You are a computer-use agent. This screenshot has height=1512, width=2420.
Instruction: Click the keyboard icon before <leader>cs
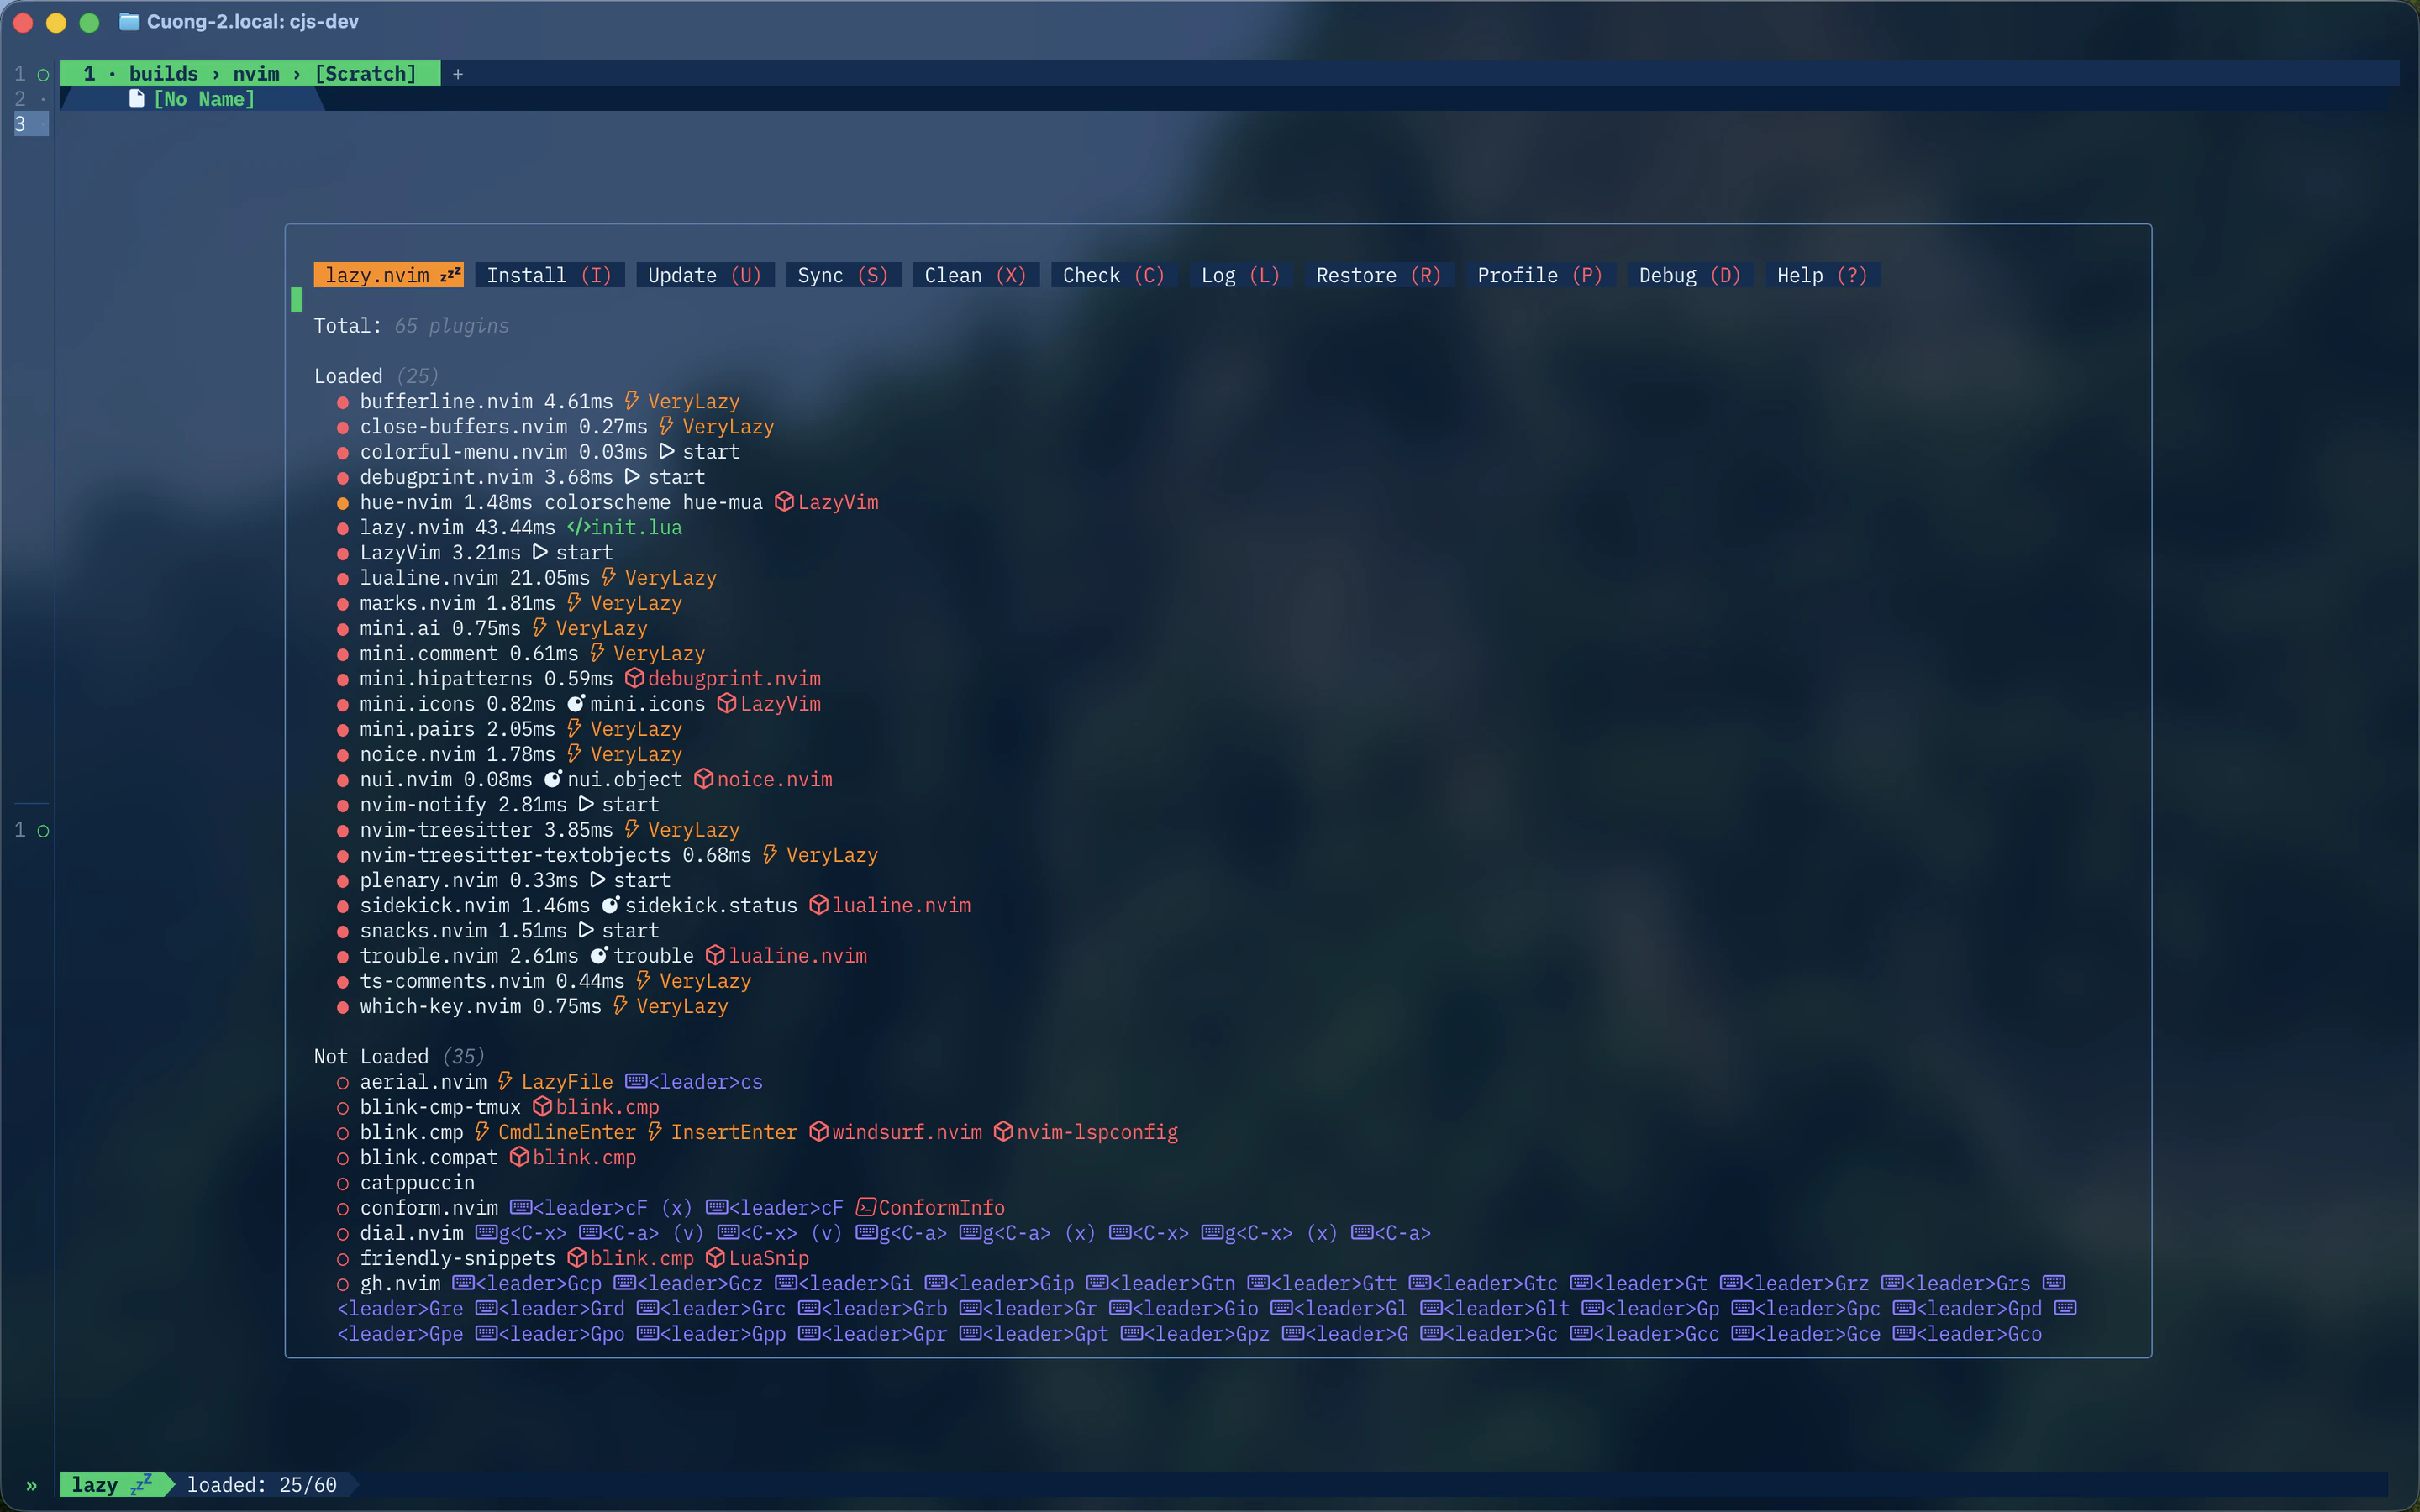pyautogui.click(x=636, y=1082)
